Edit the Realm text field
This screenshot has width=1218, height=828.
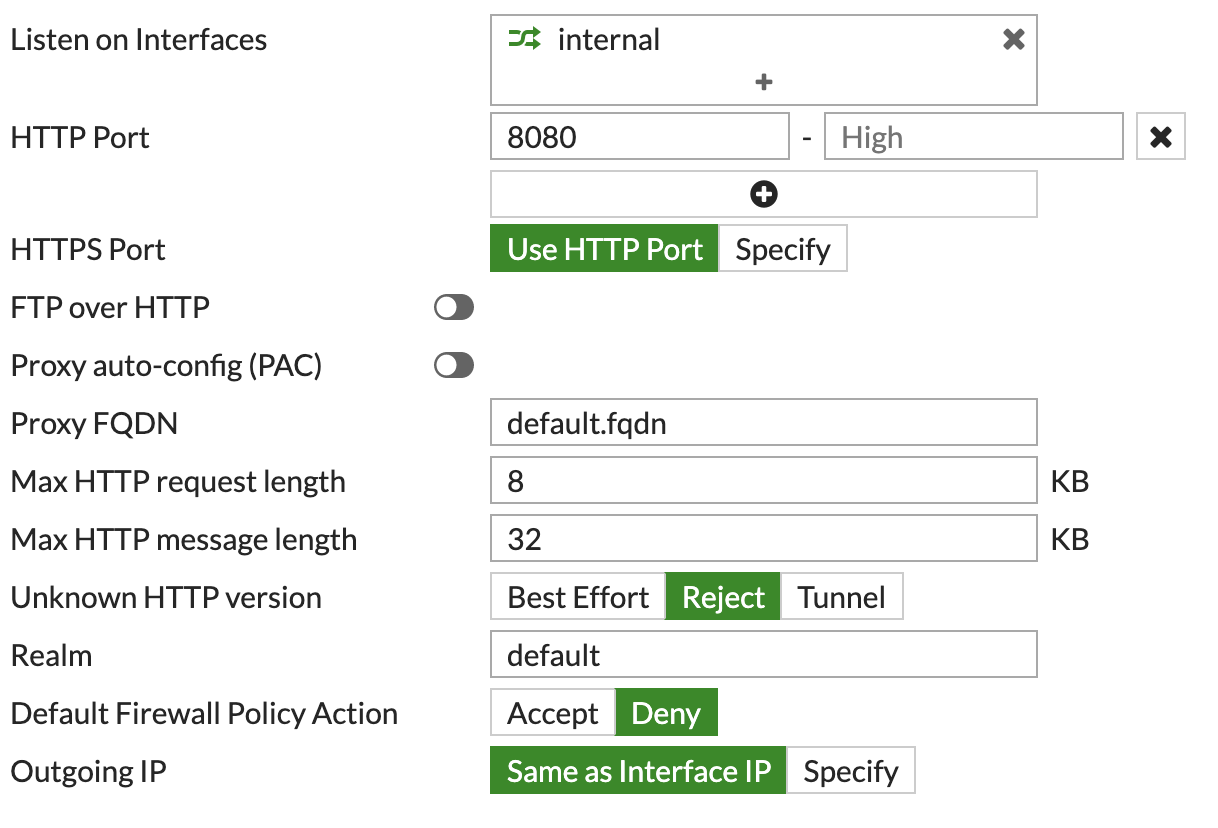tap(763, 654)
